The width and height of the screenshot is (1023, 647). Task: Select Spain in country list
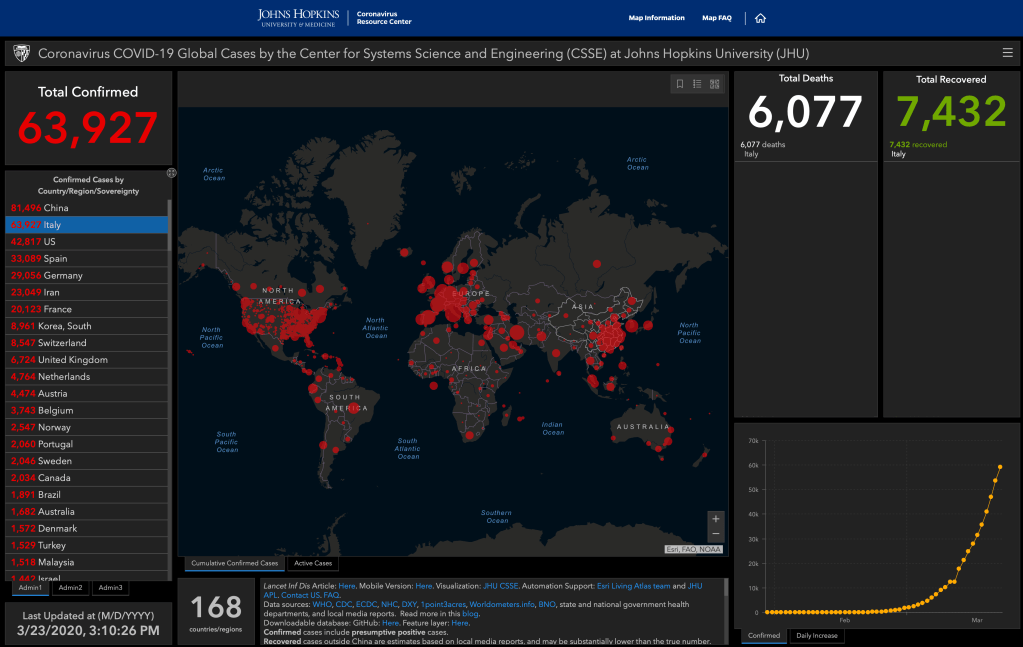click(55, 259)
